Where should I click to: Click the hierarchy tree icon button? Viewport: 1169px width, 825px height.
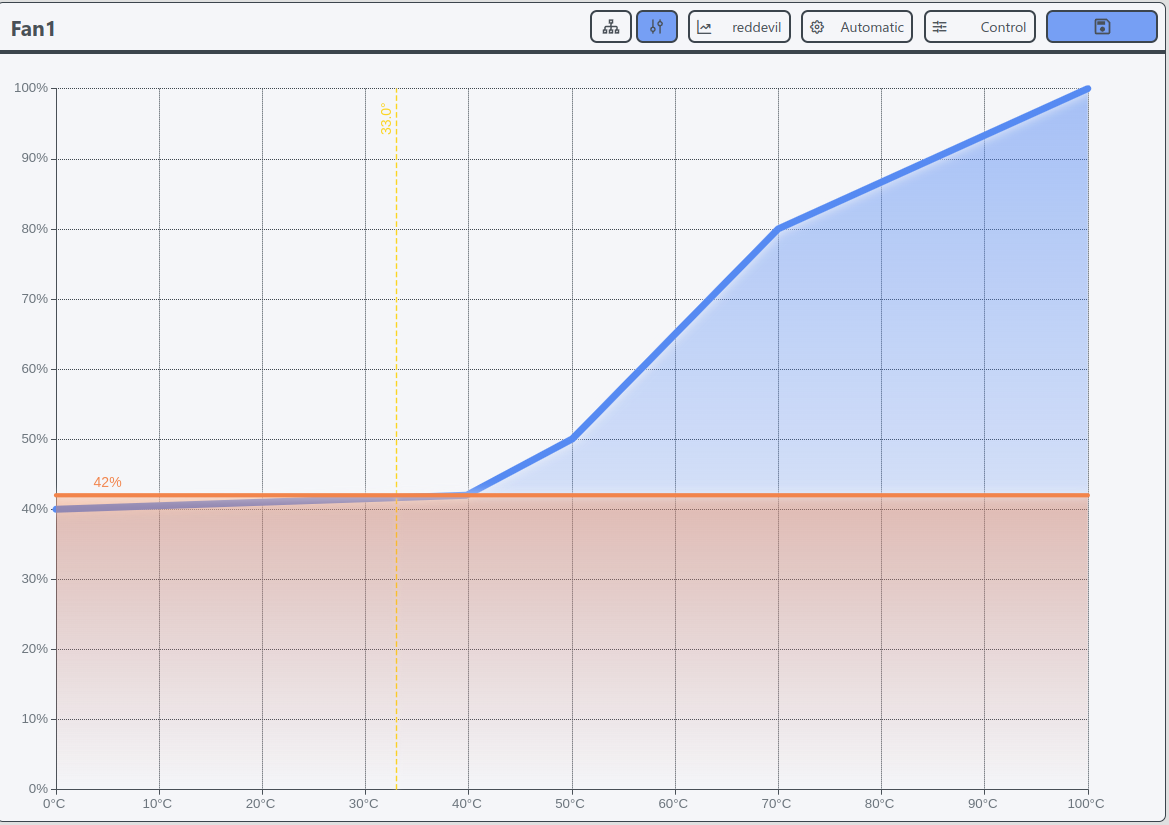point(610,27)
